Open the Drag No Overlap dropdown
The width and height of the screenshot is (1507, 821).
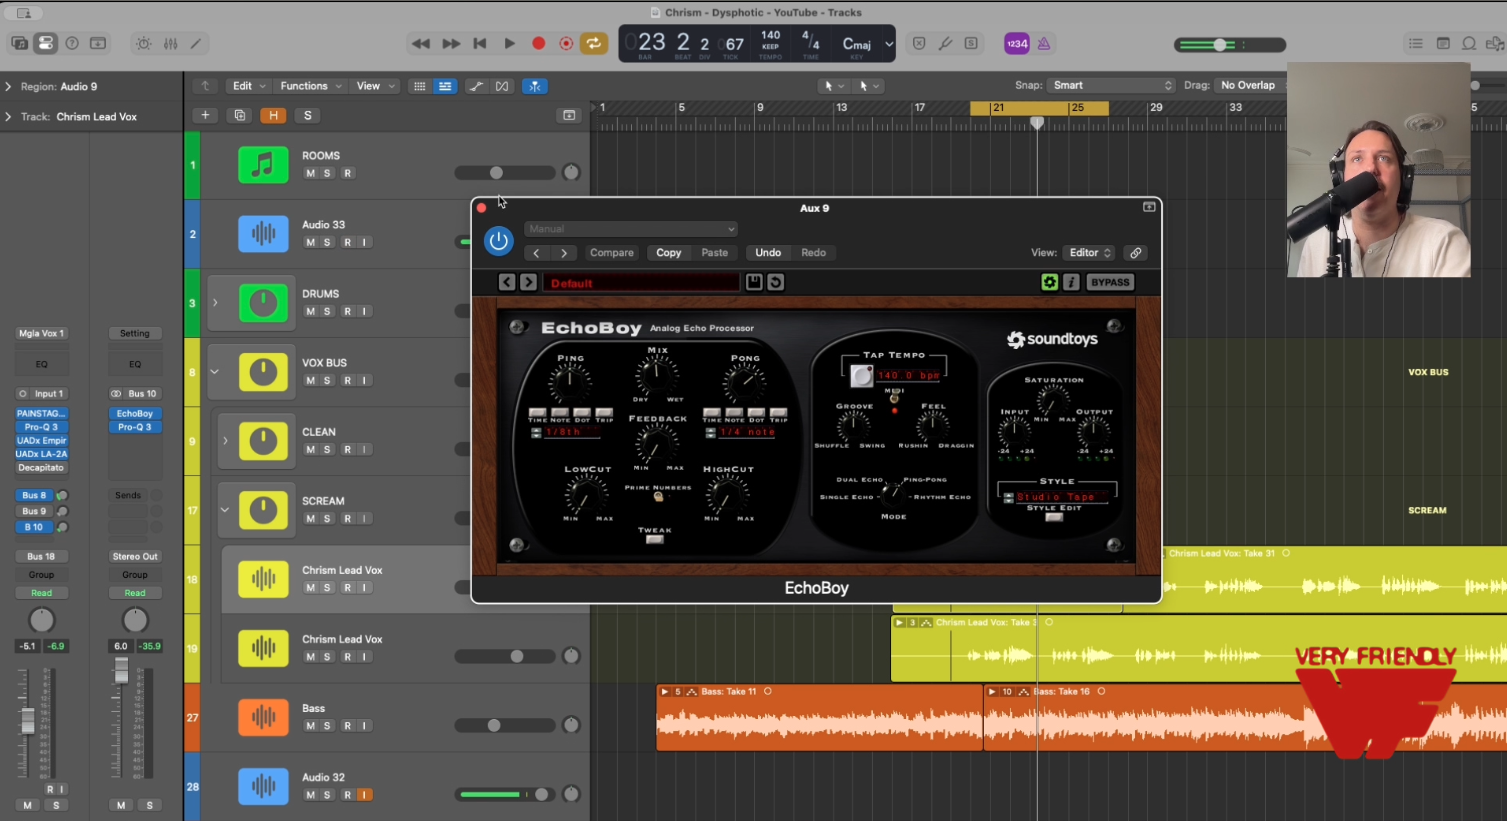(1251, 85)
